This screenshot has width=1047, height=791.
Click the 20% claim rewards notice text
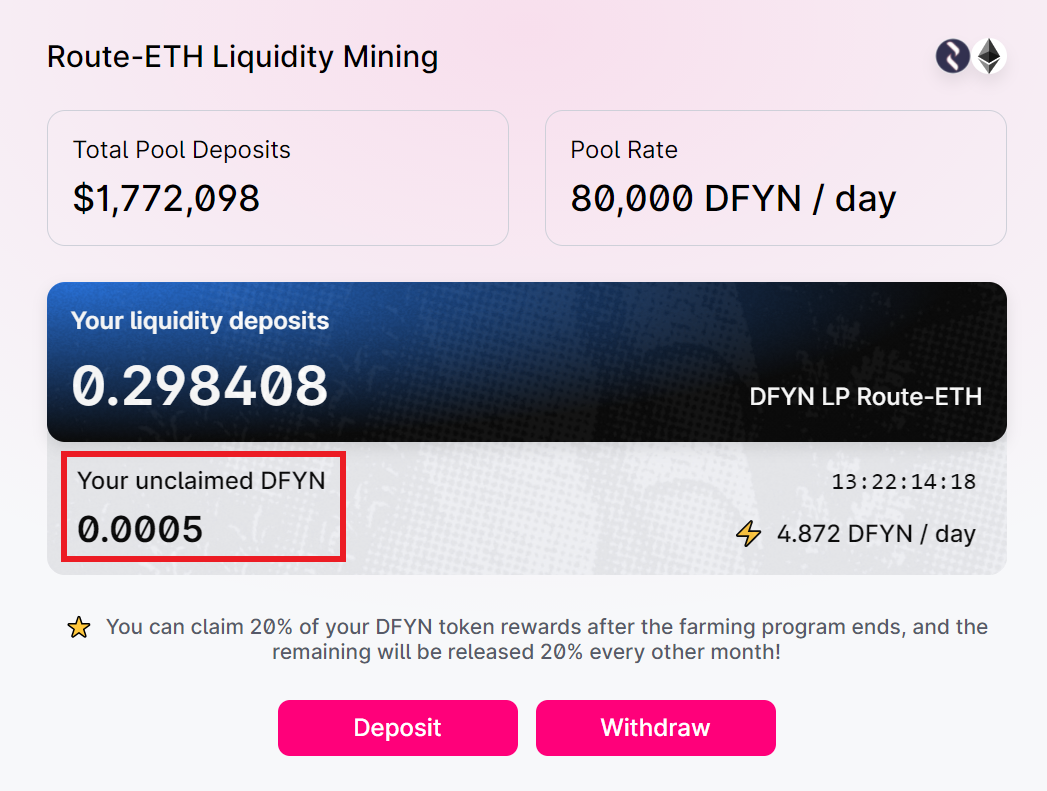pyautogui.click(x=546, y=639)
